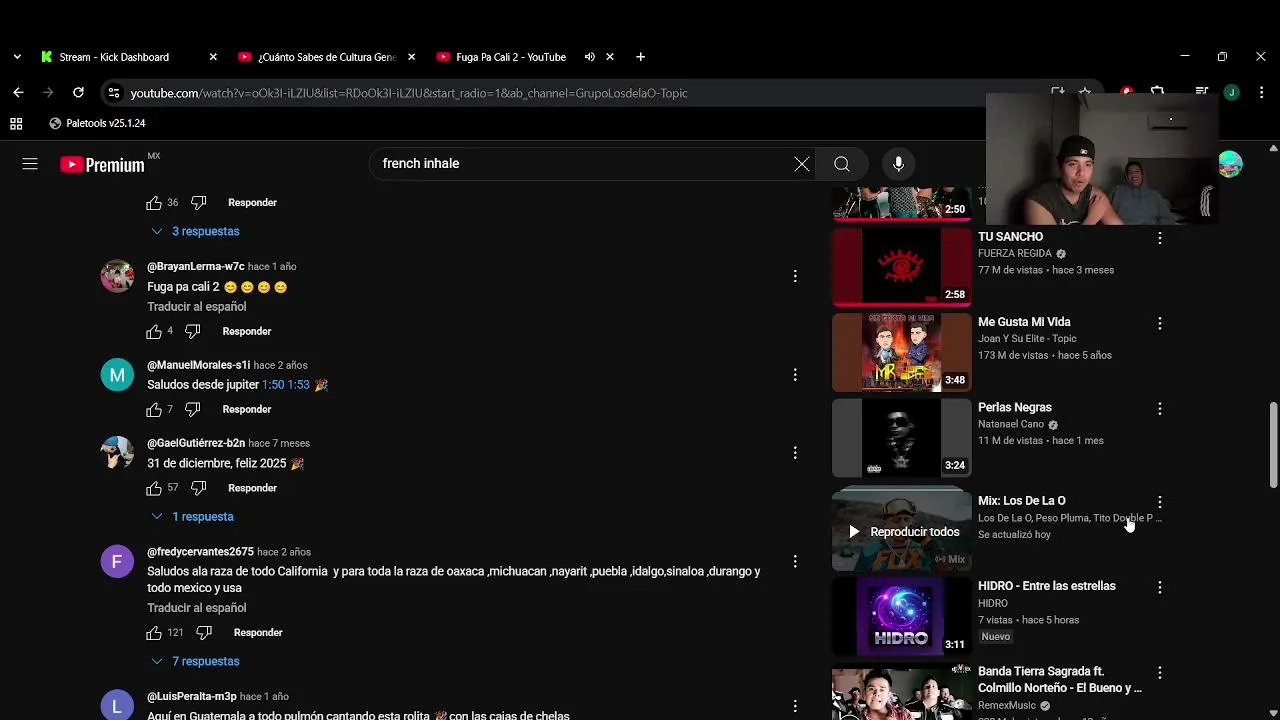This screenshot has height=720, width=1280.
Task: Jump to timestamp 1:53 in comment
Action: [x=298, y=385]
